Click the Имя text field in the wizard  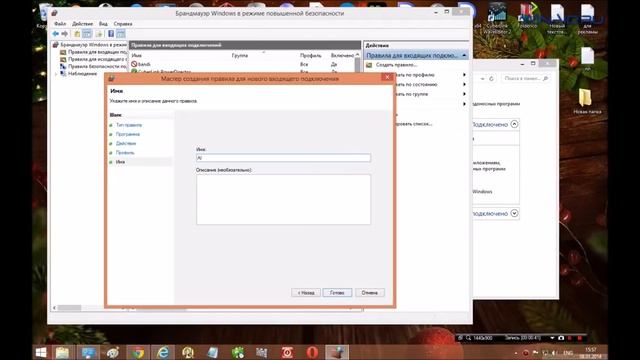click(x=283, y=158)
